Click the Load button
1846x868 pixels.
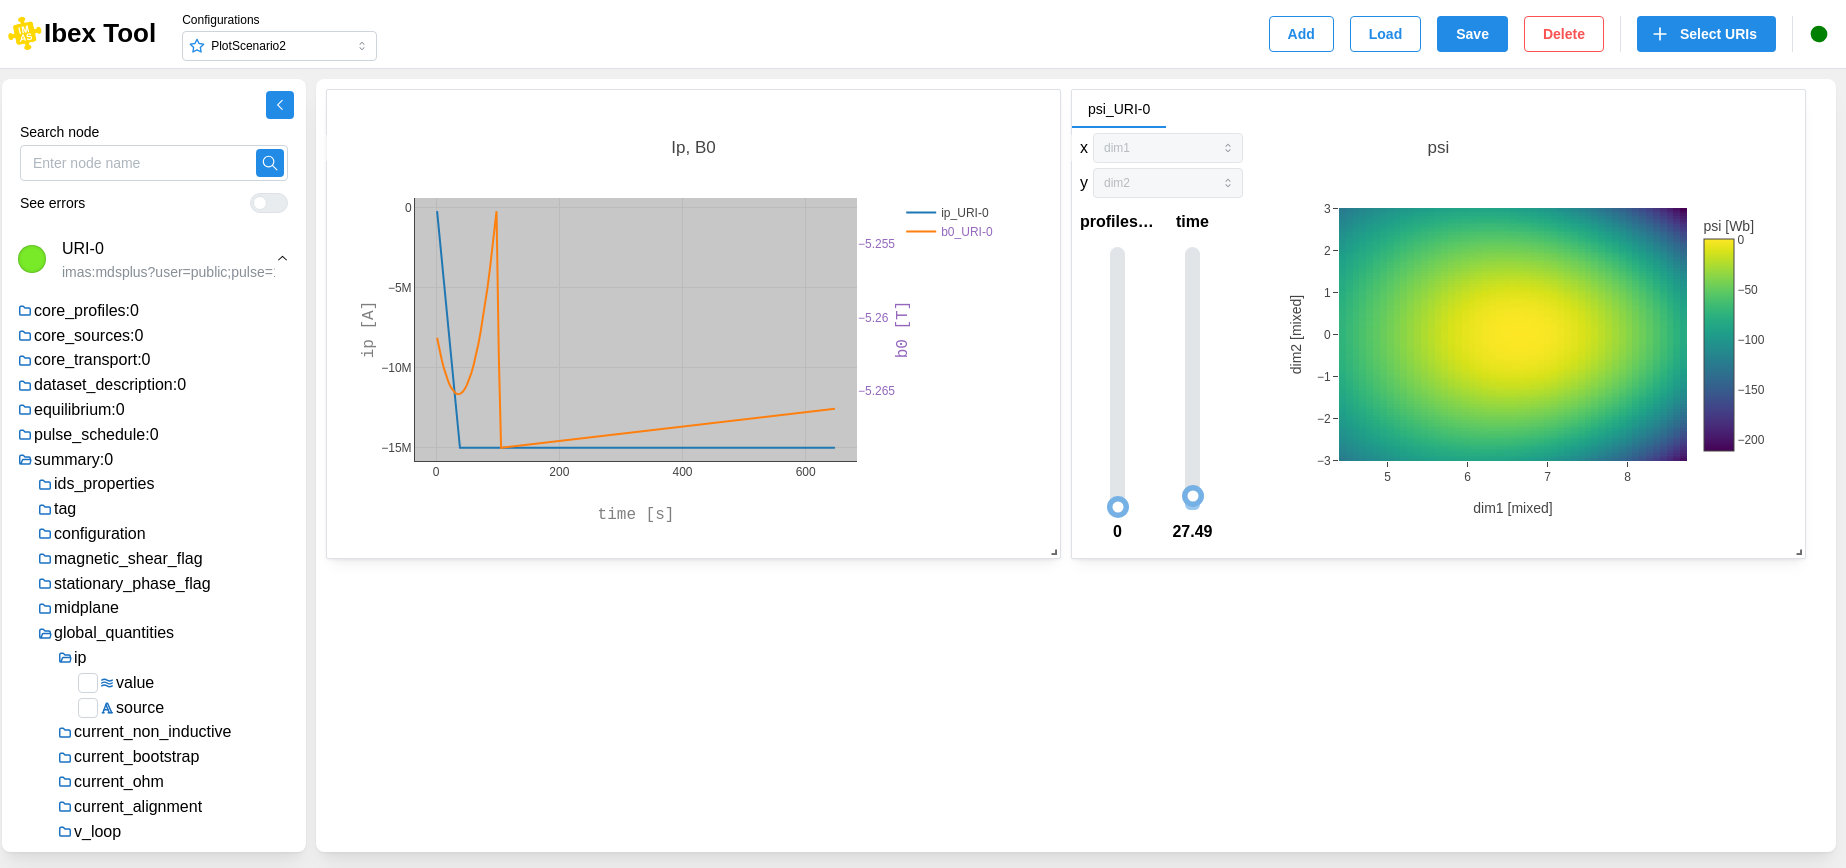tap(1385, 34)
